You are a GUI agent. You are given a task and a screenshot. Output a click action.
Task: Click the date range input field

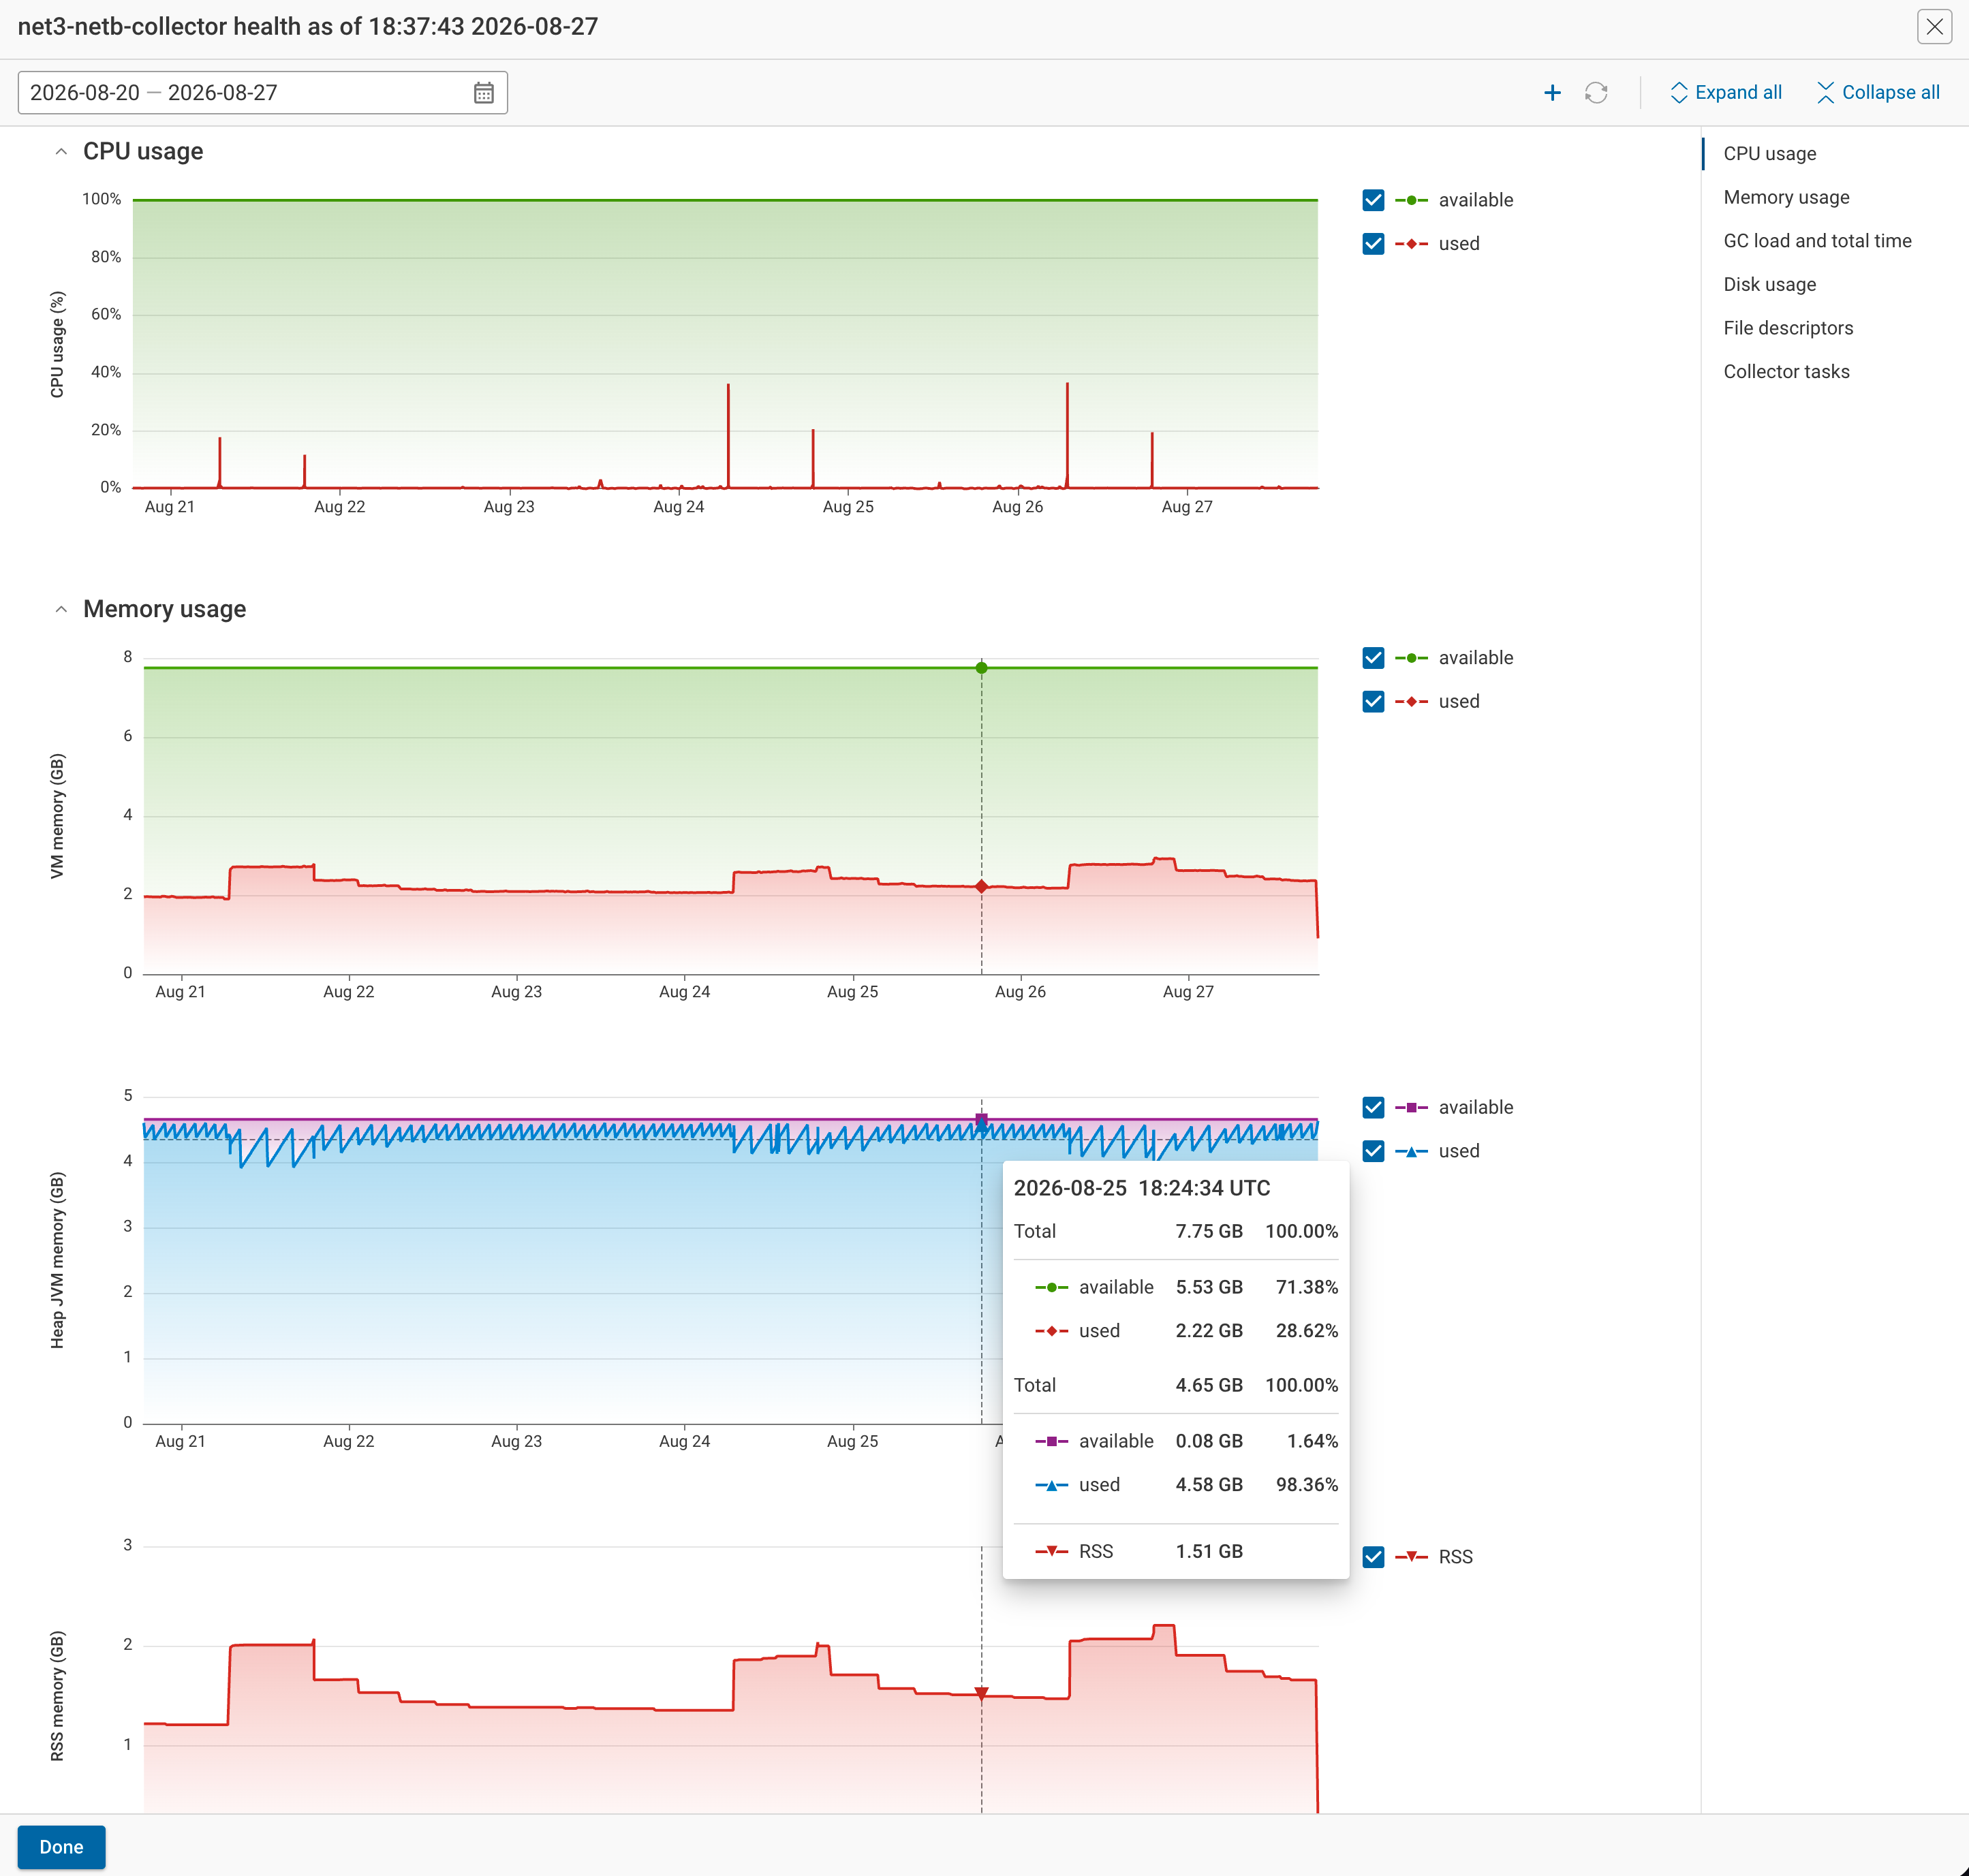pyautogui.click(x=263, y=93)
